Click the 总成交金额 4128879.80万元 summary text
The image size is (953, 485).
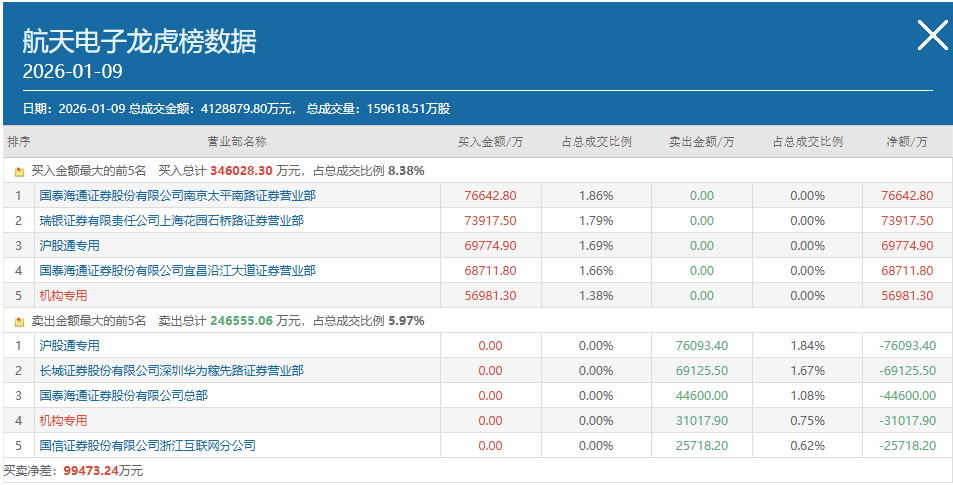click(x=212, y=109)
